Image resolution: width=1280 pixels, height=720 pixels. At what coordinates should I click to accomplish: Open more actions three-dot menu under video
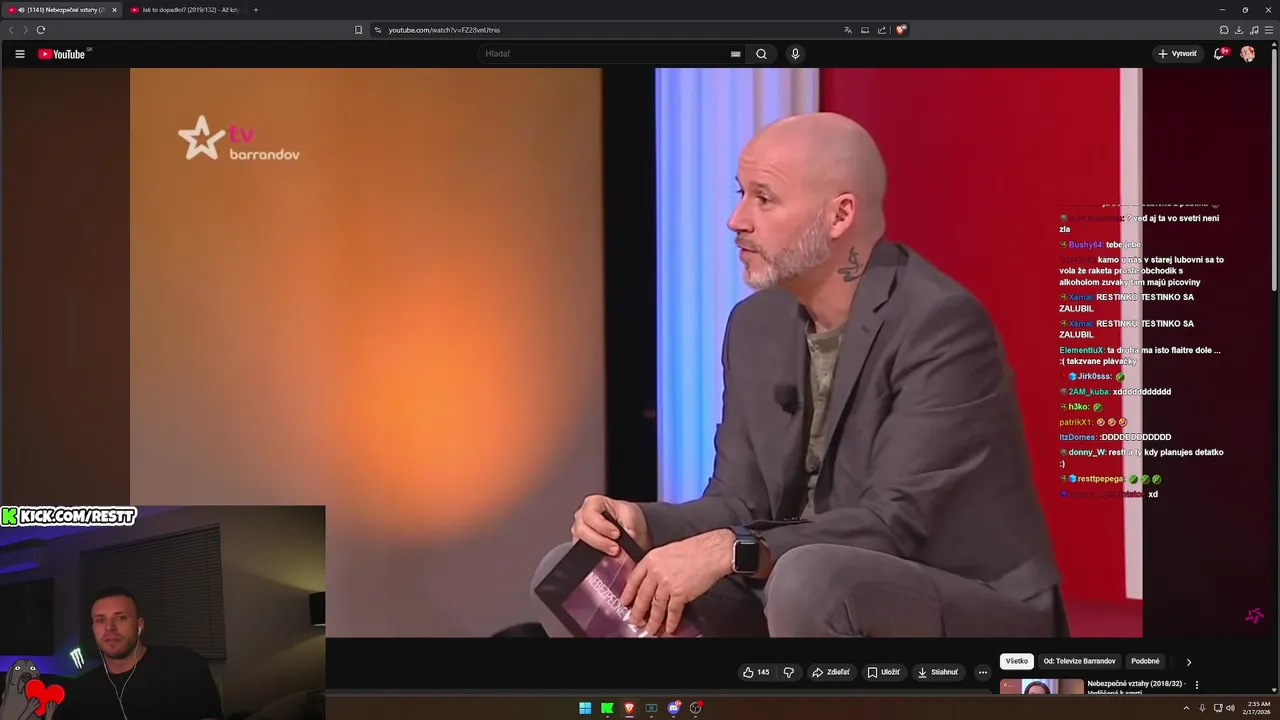pyautogui.click(x=982, y=672)
